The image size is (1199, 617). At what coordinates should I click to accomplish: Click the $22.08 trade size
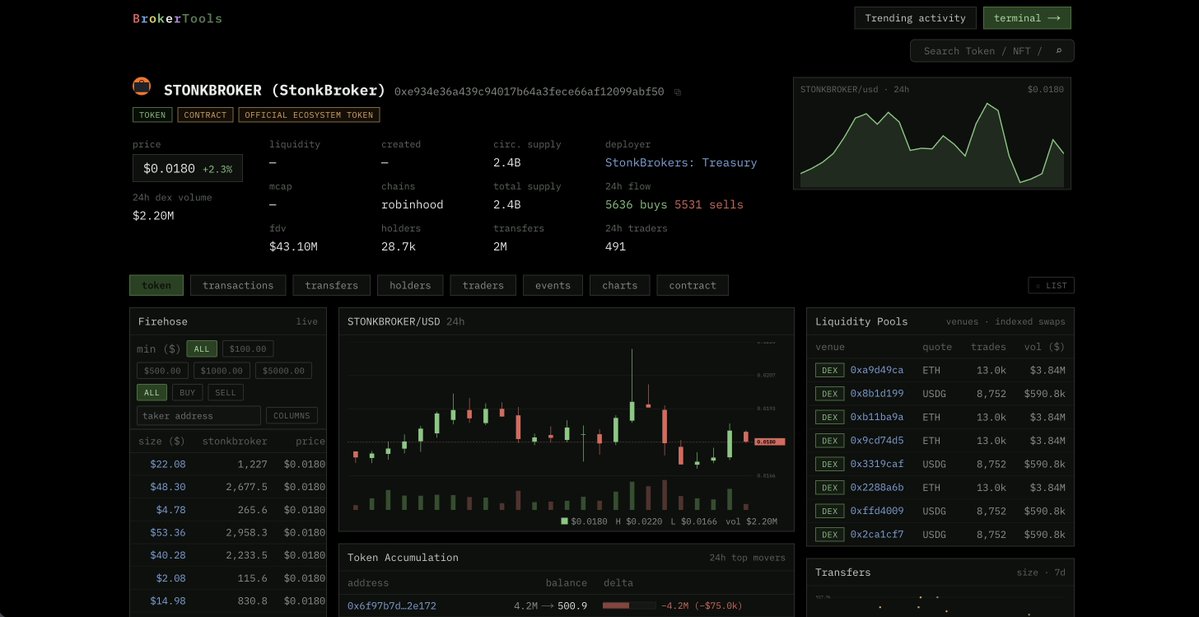[x=167, y=464]
